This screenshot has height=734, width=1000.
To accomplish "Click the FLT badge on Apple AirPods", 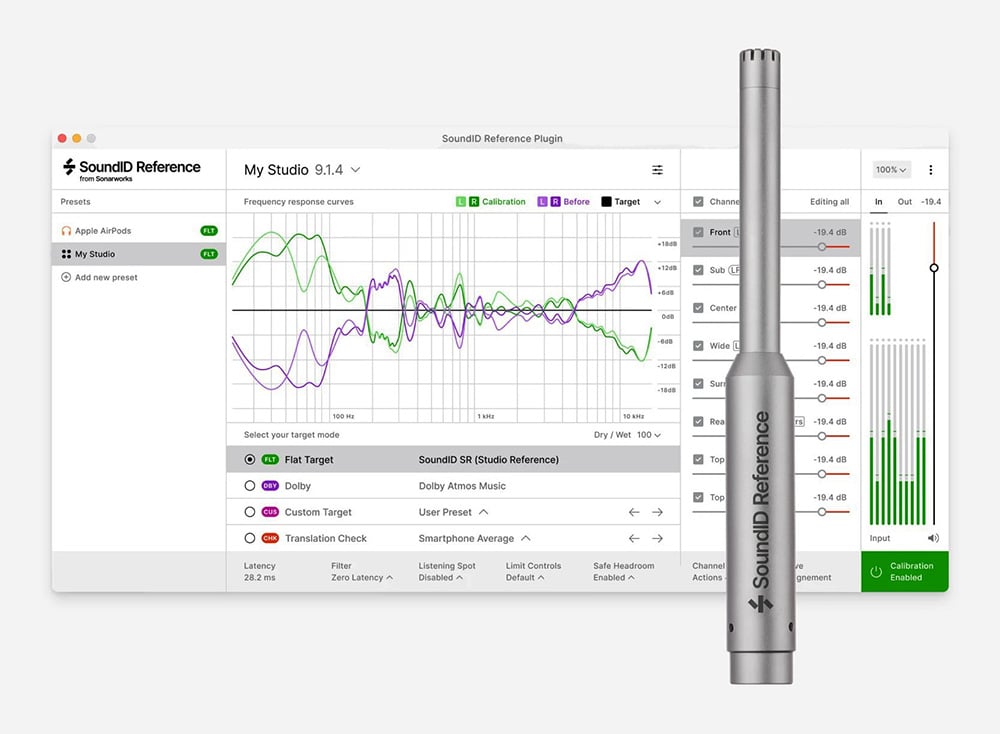I will (x=209, y=231).
